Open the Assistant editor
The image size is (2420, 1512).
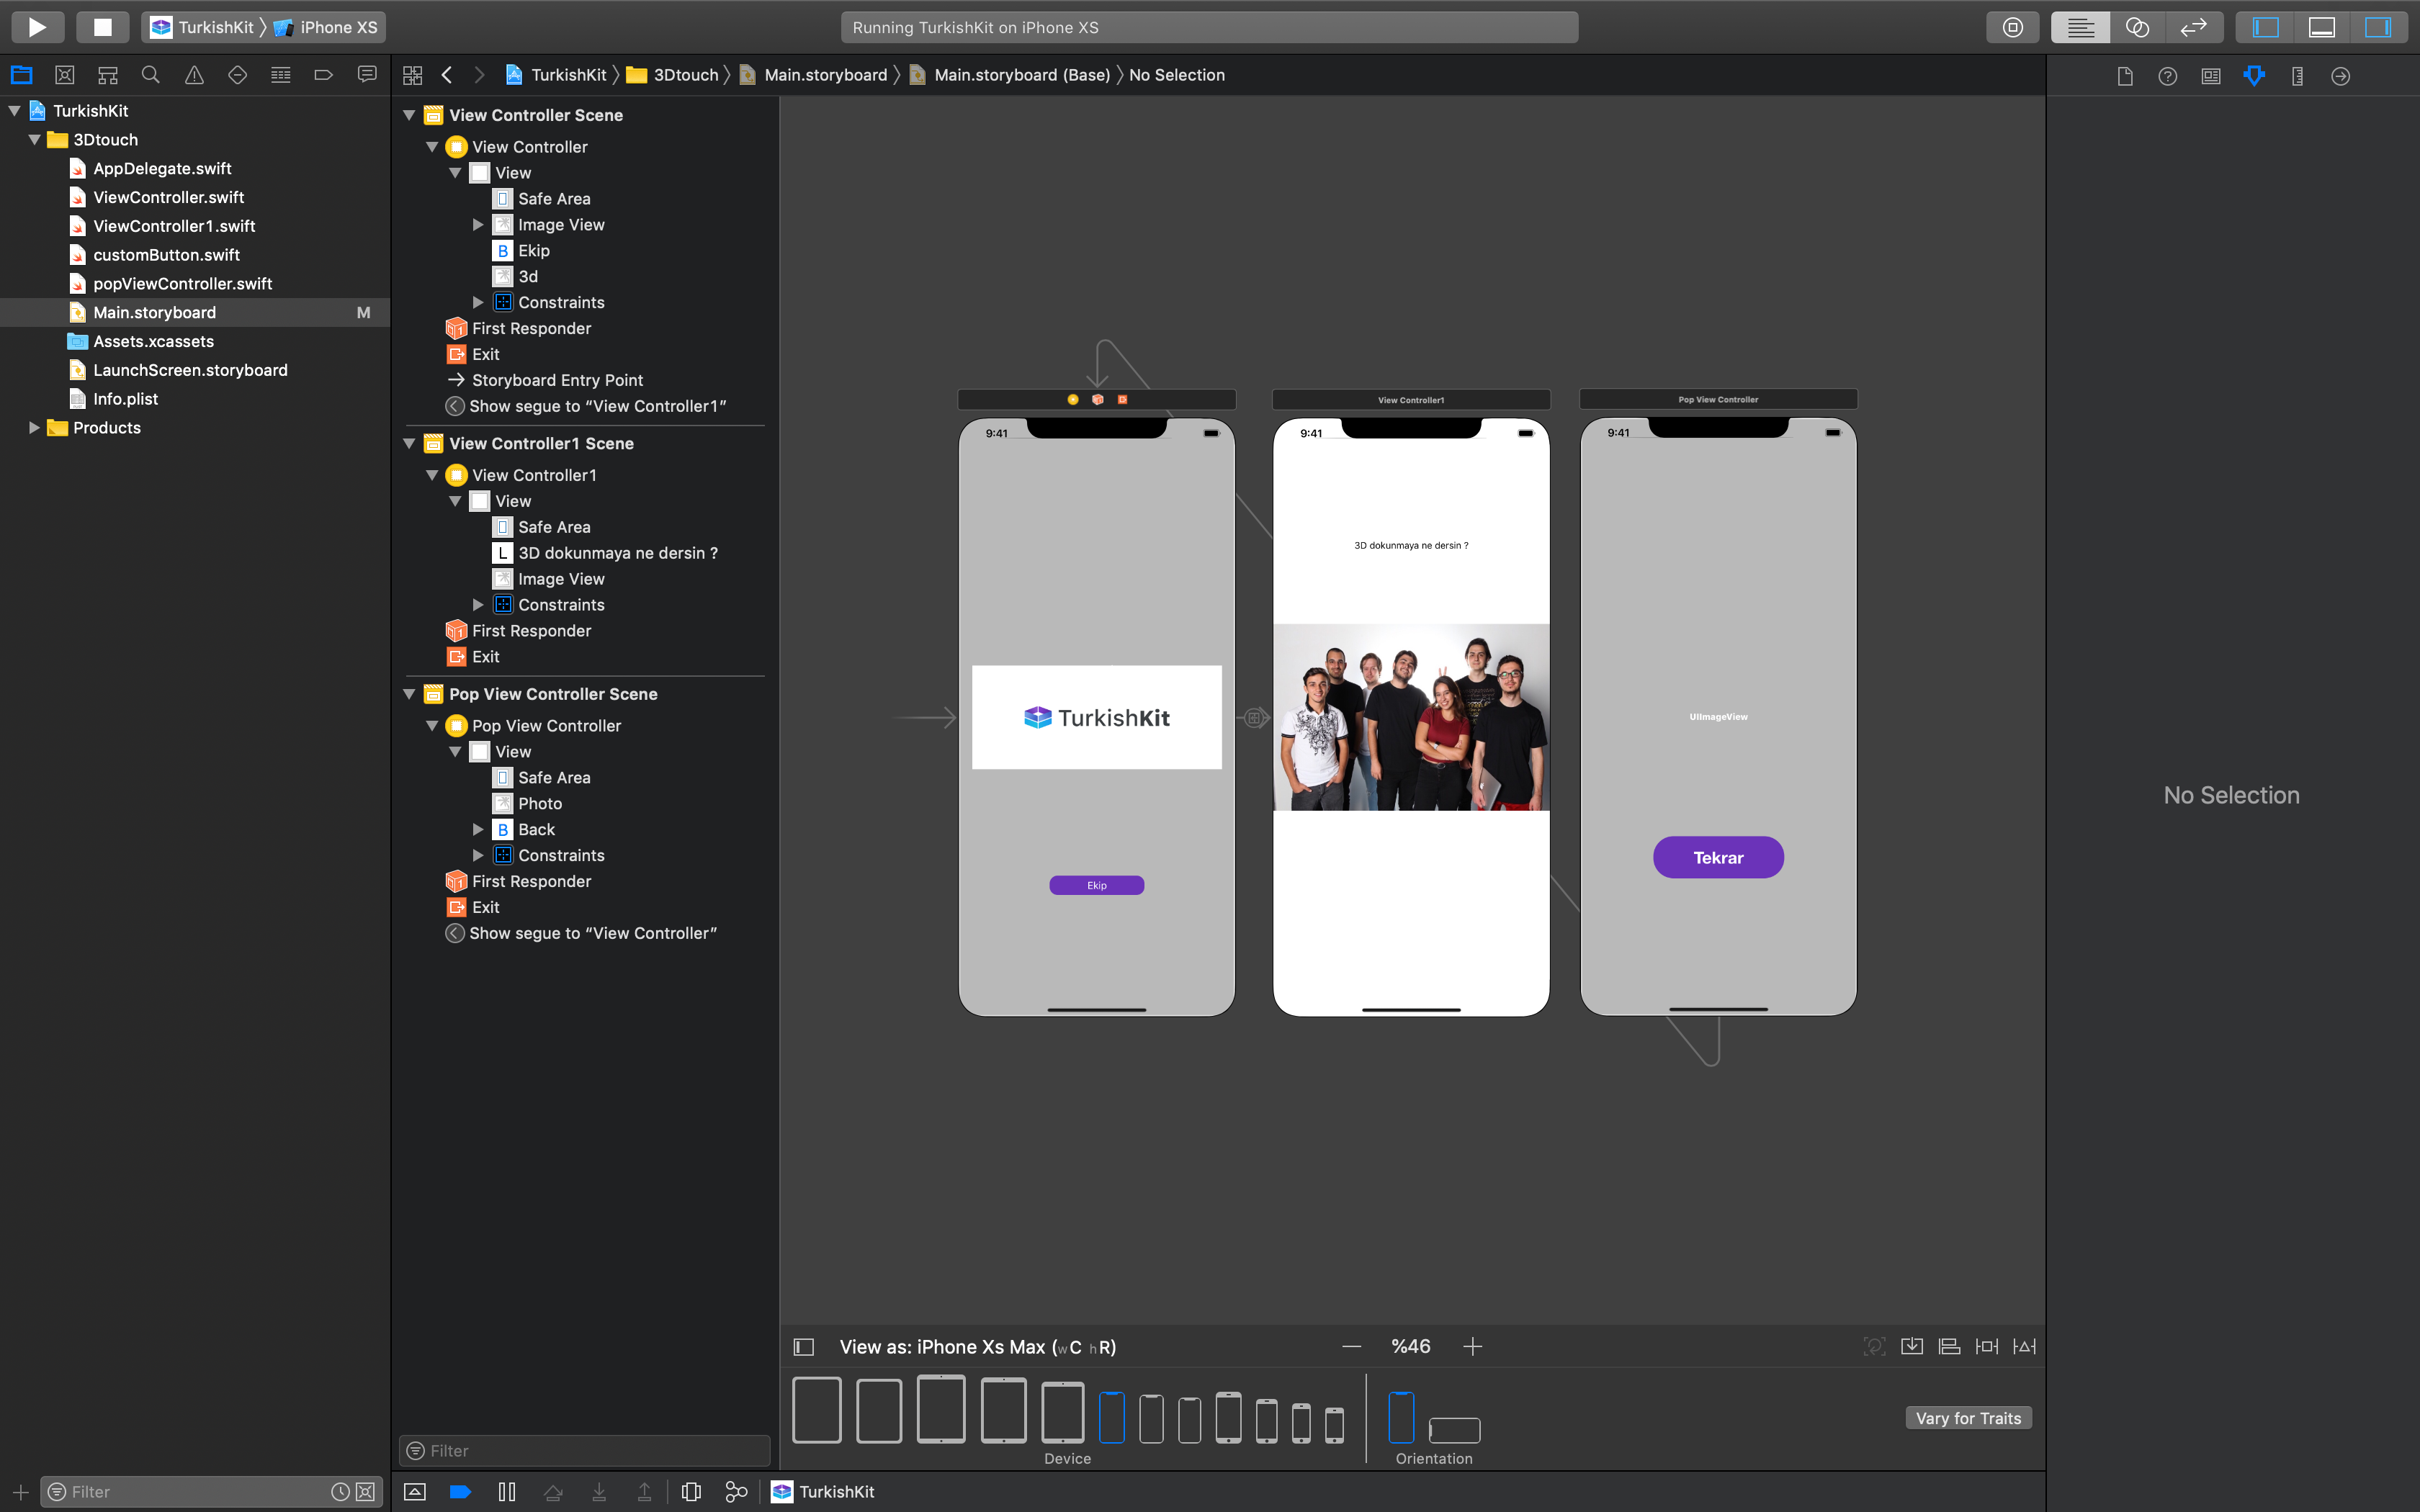tap(2136, 27)
